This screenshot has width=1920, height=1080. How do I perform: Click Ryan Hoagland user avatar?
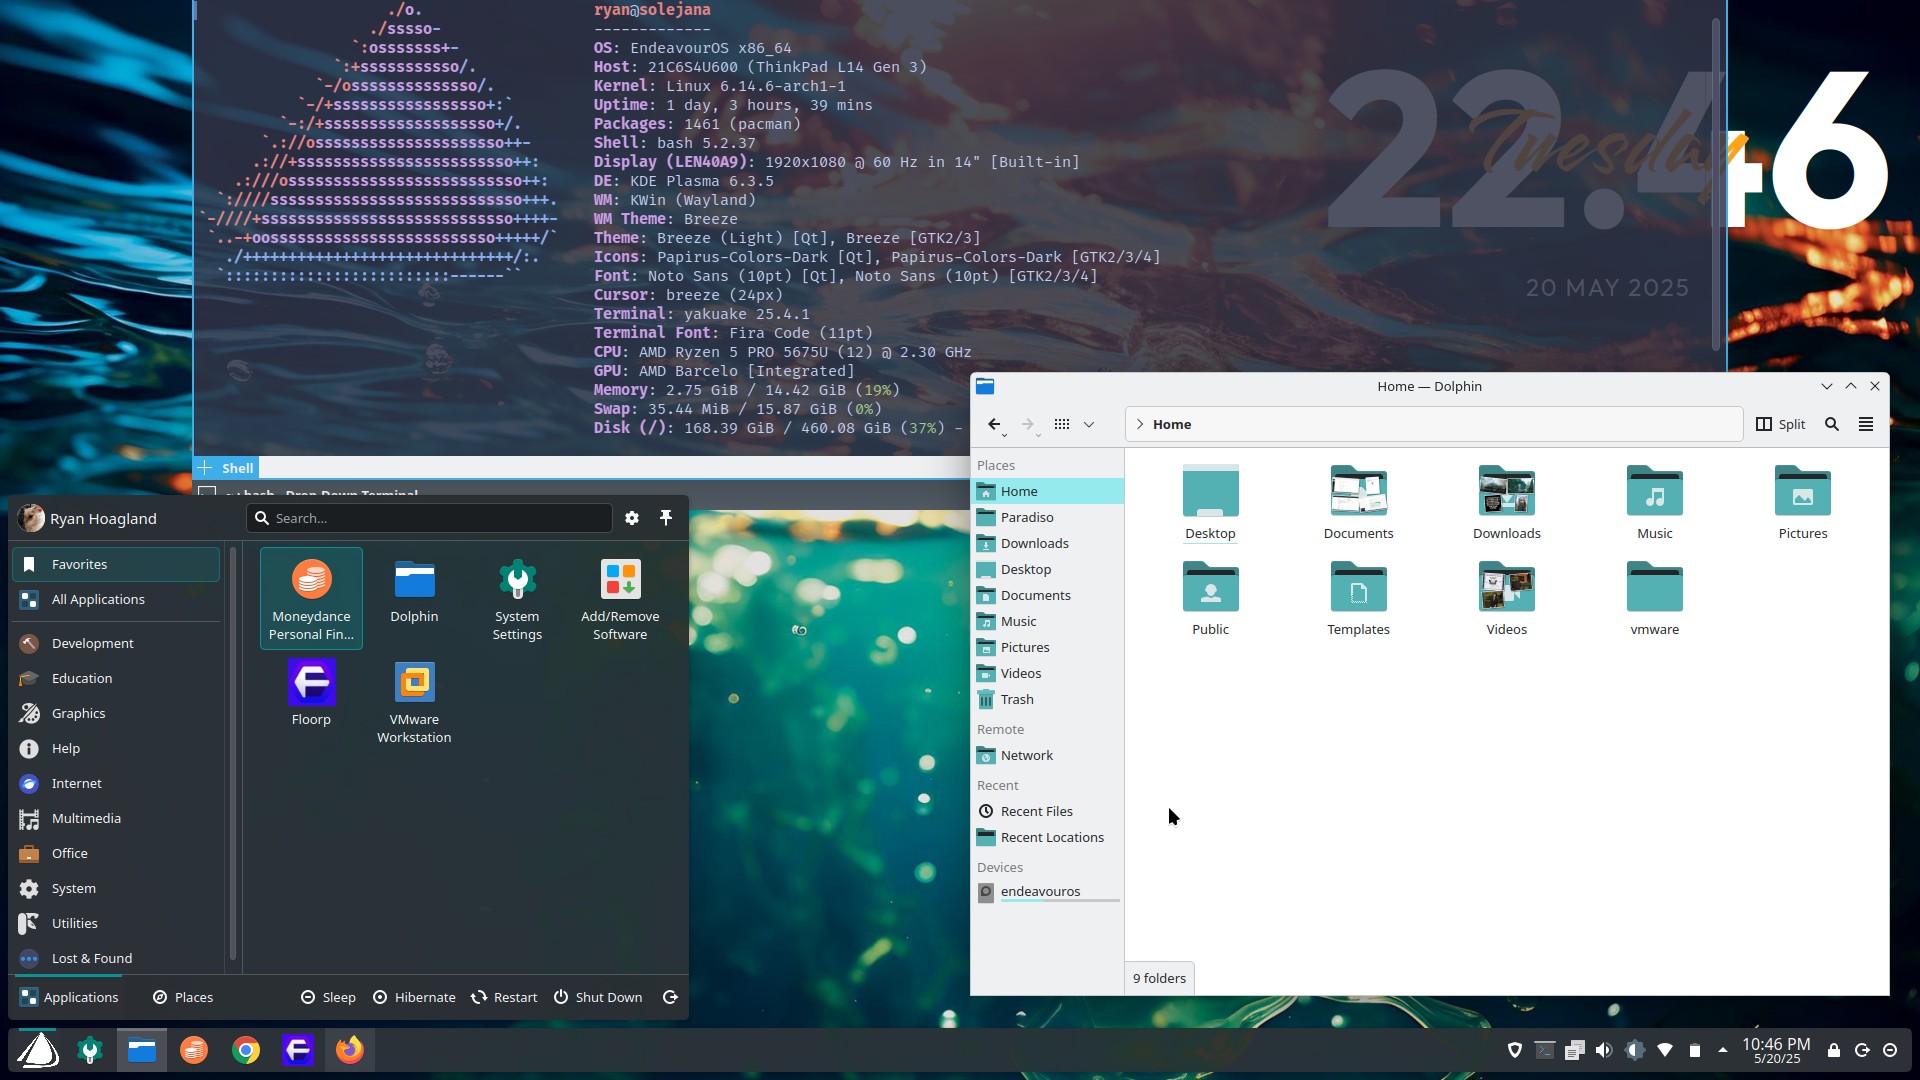[x=31, y=518]
